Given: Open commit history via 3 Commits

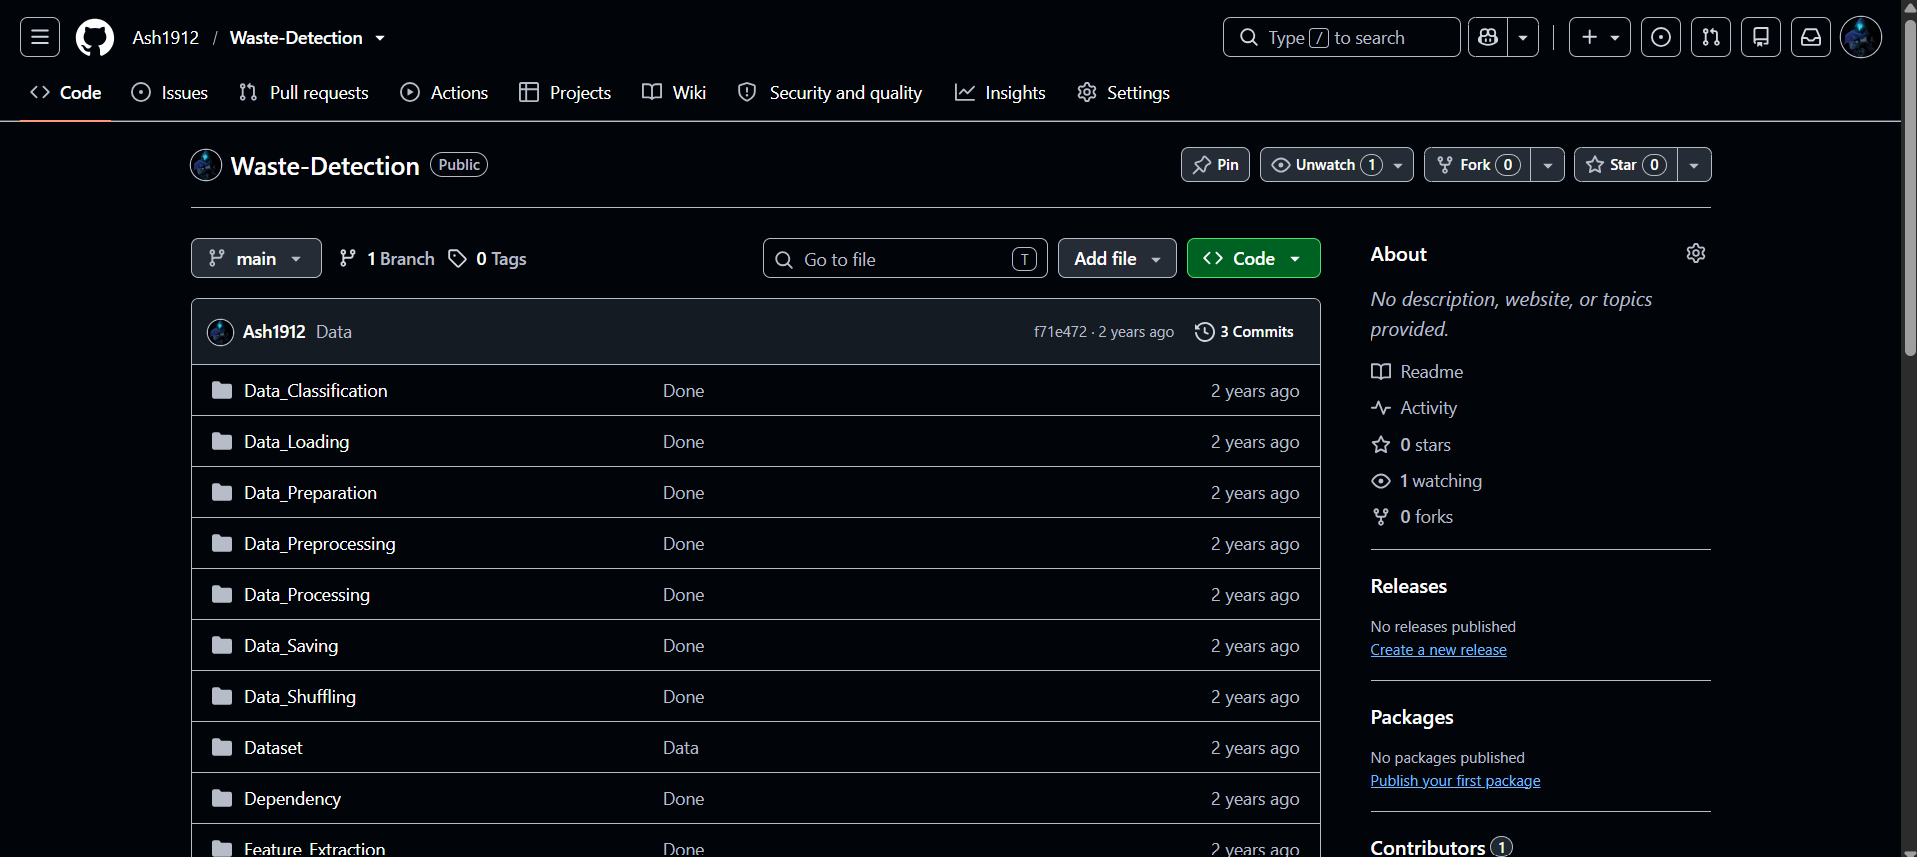Looking at the screenshot, I should 1244,332.
